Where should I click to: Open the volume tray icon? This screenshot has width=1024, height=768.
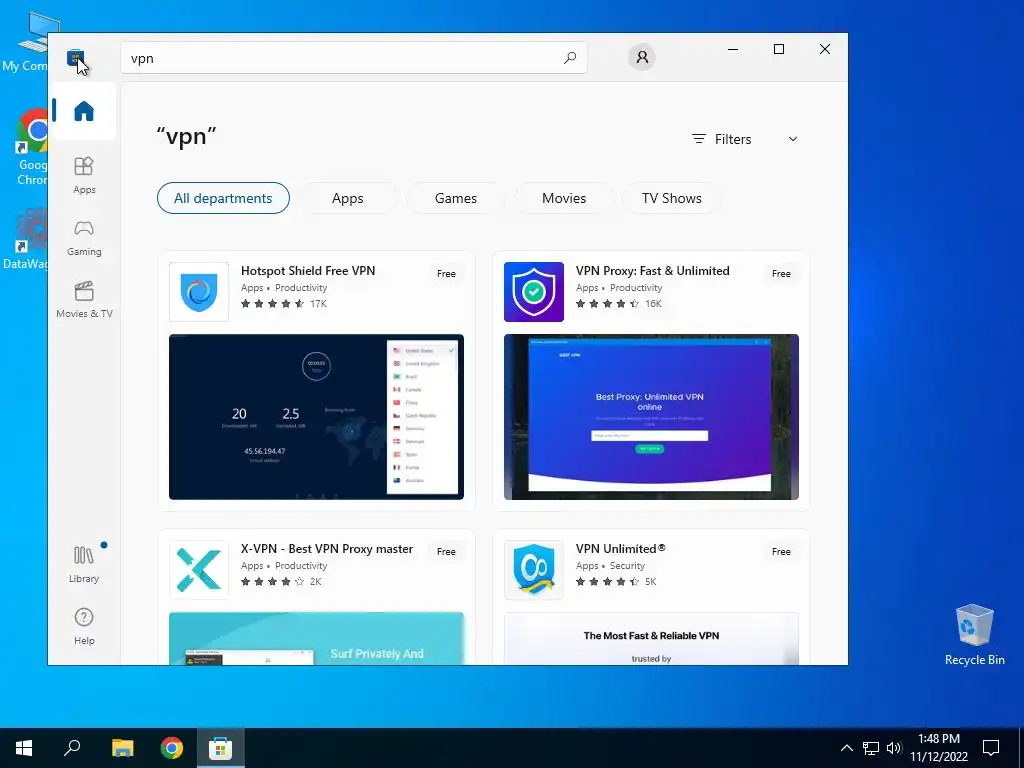point(894,748)
